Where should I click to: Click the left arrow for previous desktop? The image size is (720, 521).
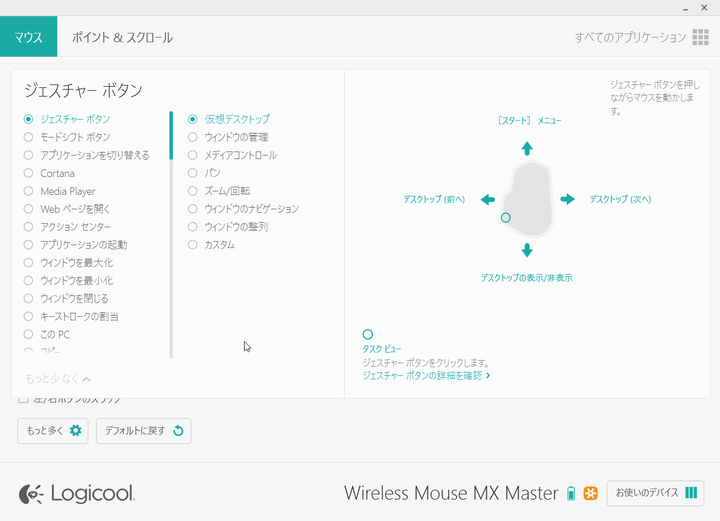[488, 199]
